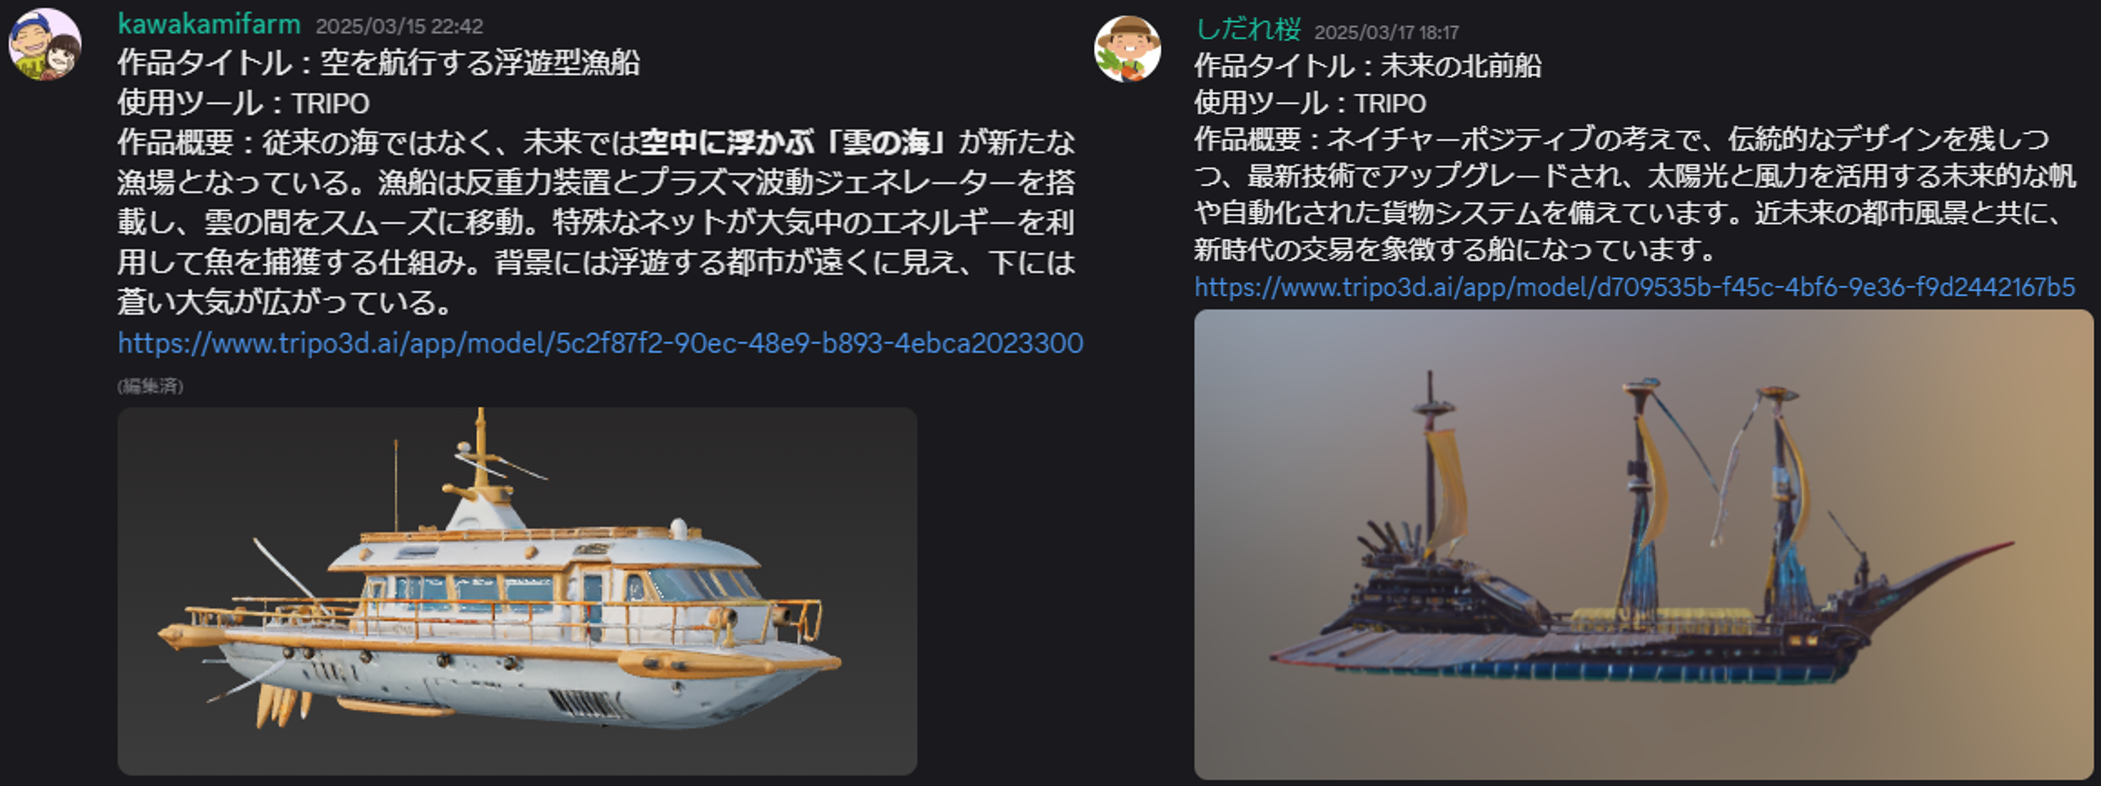Image resolution: width=2101 pixels, height=786 pixels.
Task: Open the tripo3d link ending in f9d2442167b5
Action: coord(1634,287)
